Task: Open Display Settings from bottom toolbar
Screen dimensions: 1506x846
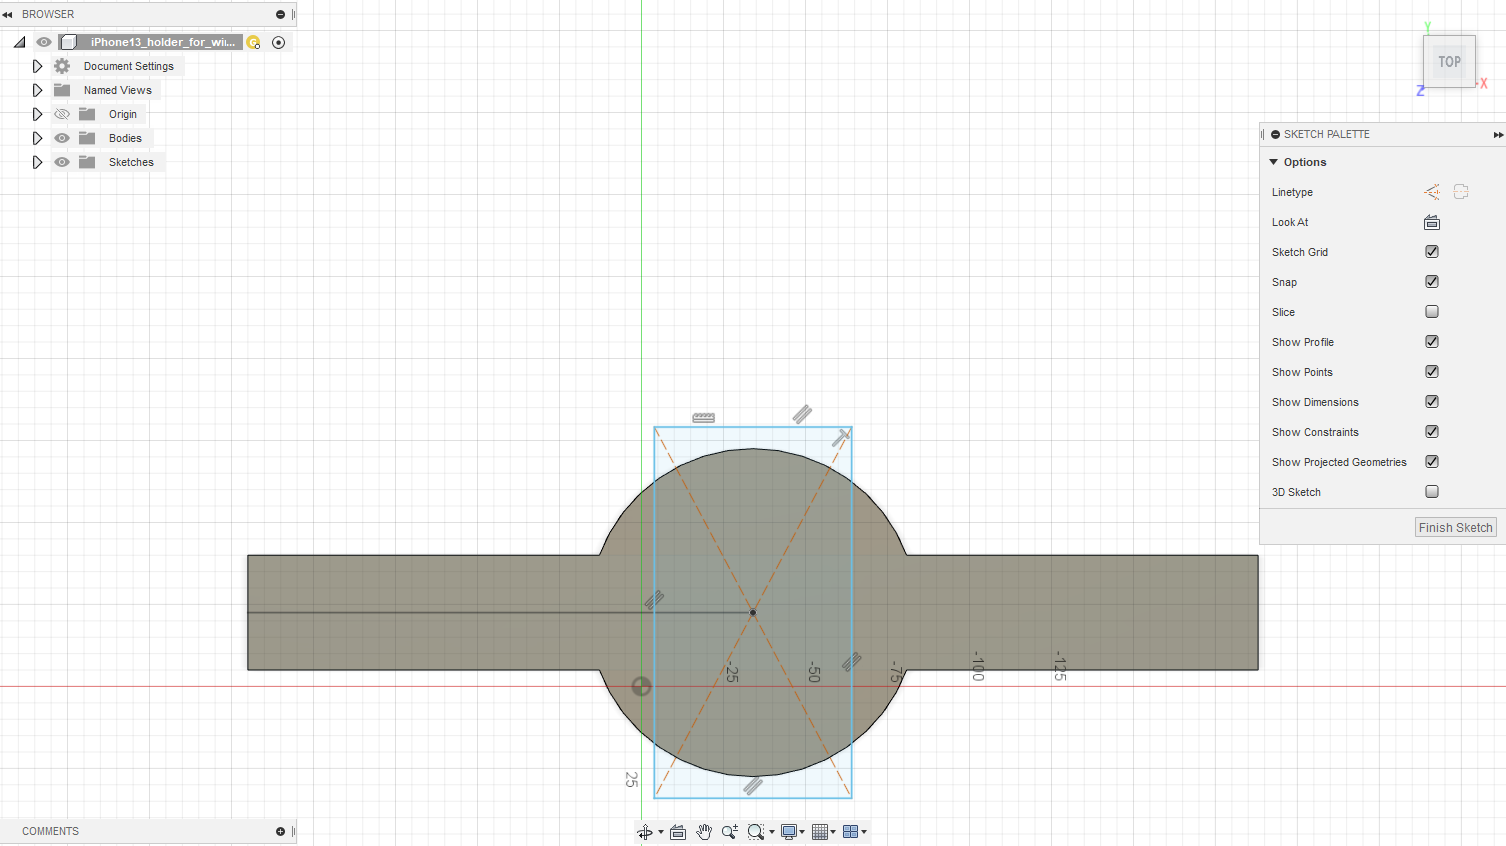Action: click(790, 831)
